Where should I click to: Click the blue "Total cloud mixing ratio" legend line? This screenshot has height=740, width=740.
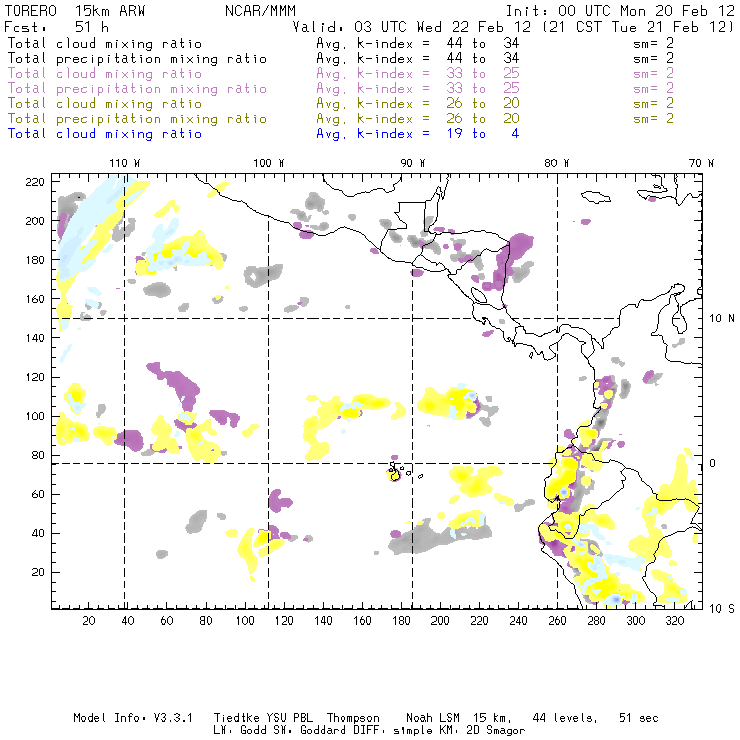tap(105, 134)
